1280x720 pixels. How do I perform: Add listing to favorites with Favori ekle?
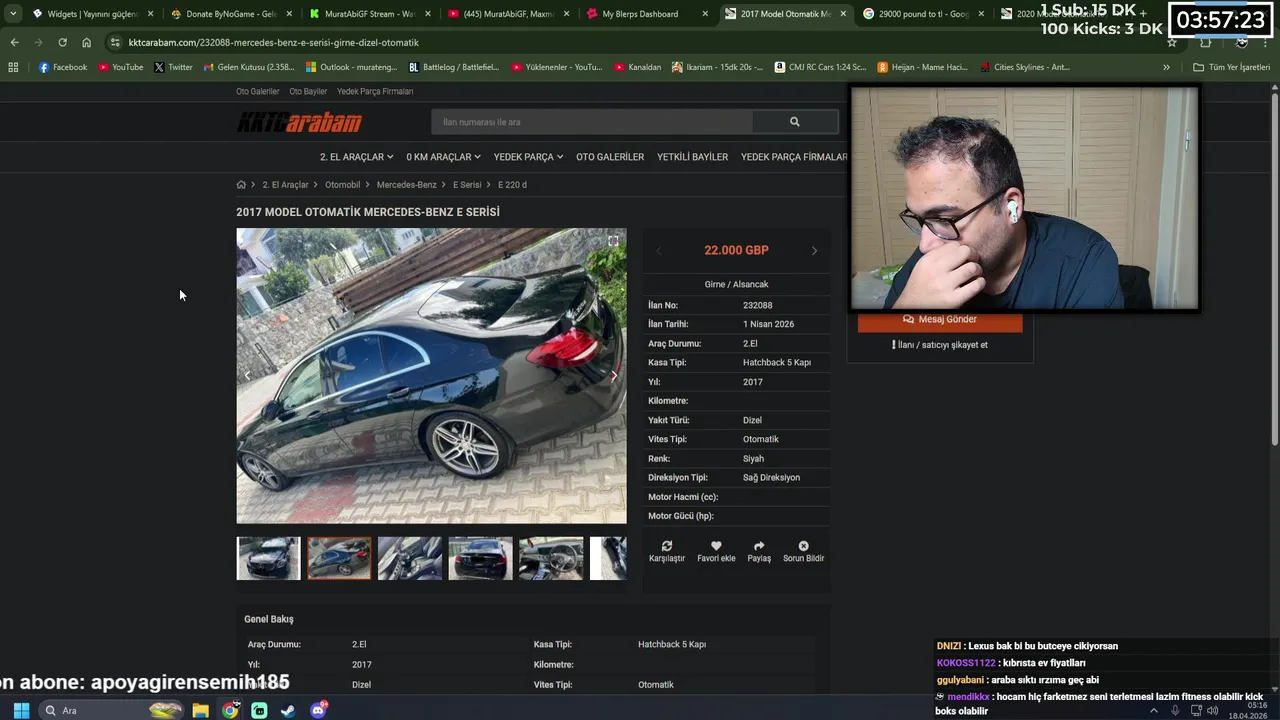[716, 552]
